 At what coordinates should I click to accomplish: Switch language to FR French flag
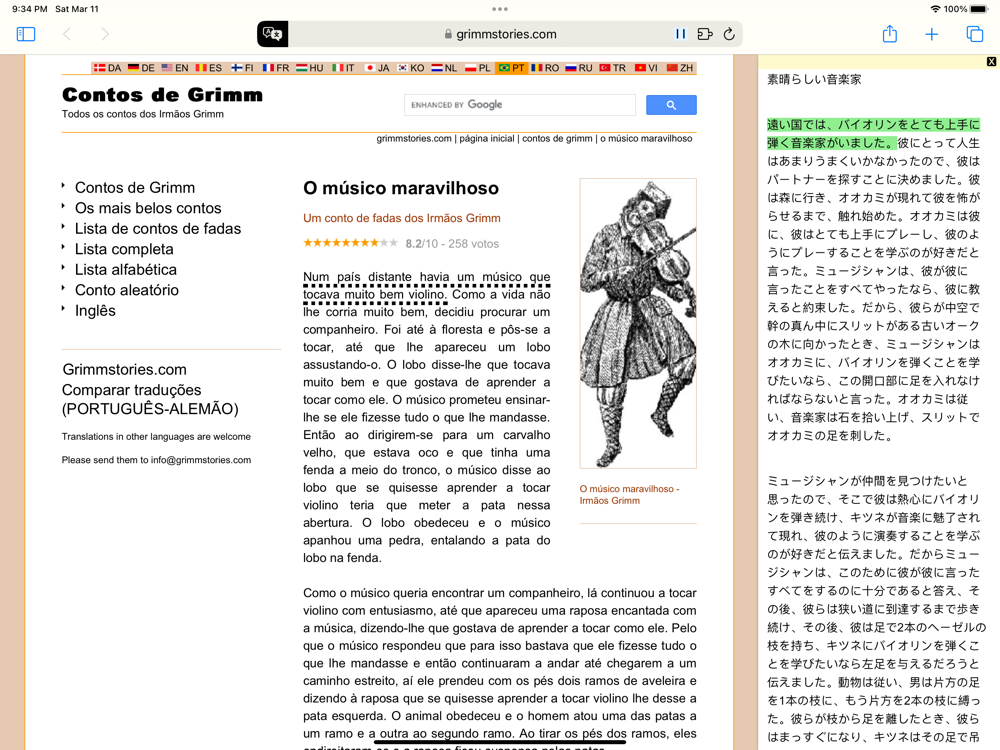(x=276, y=68)
